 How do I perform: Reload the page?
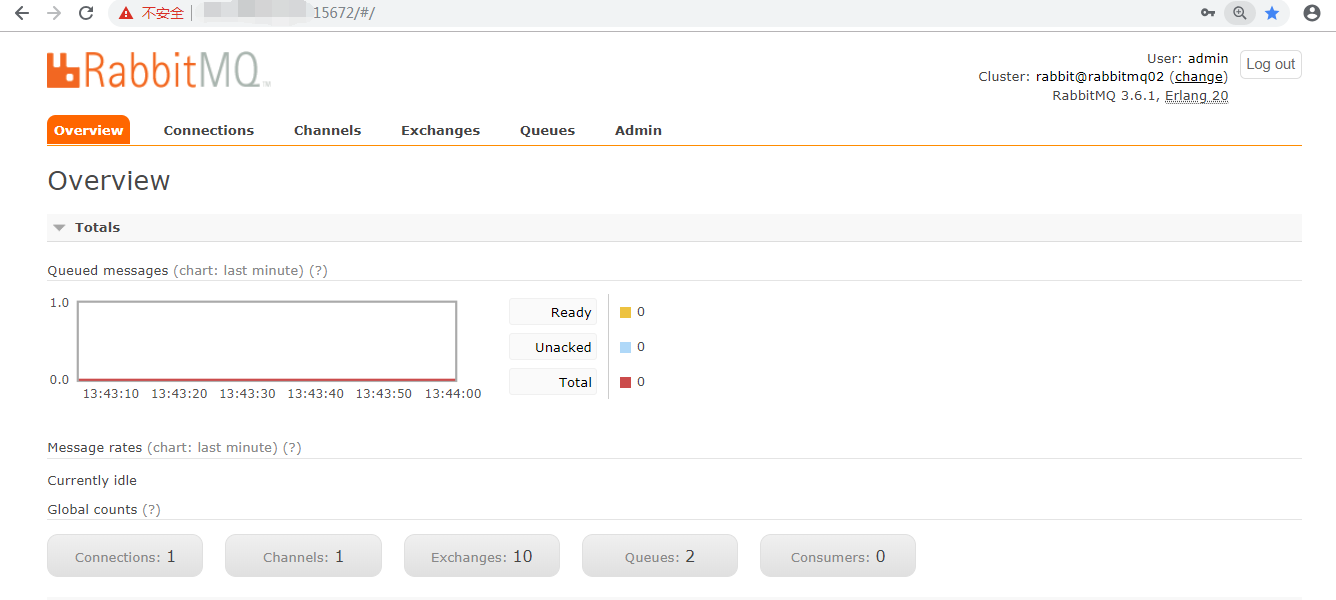click(x=86, y=13)
